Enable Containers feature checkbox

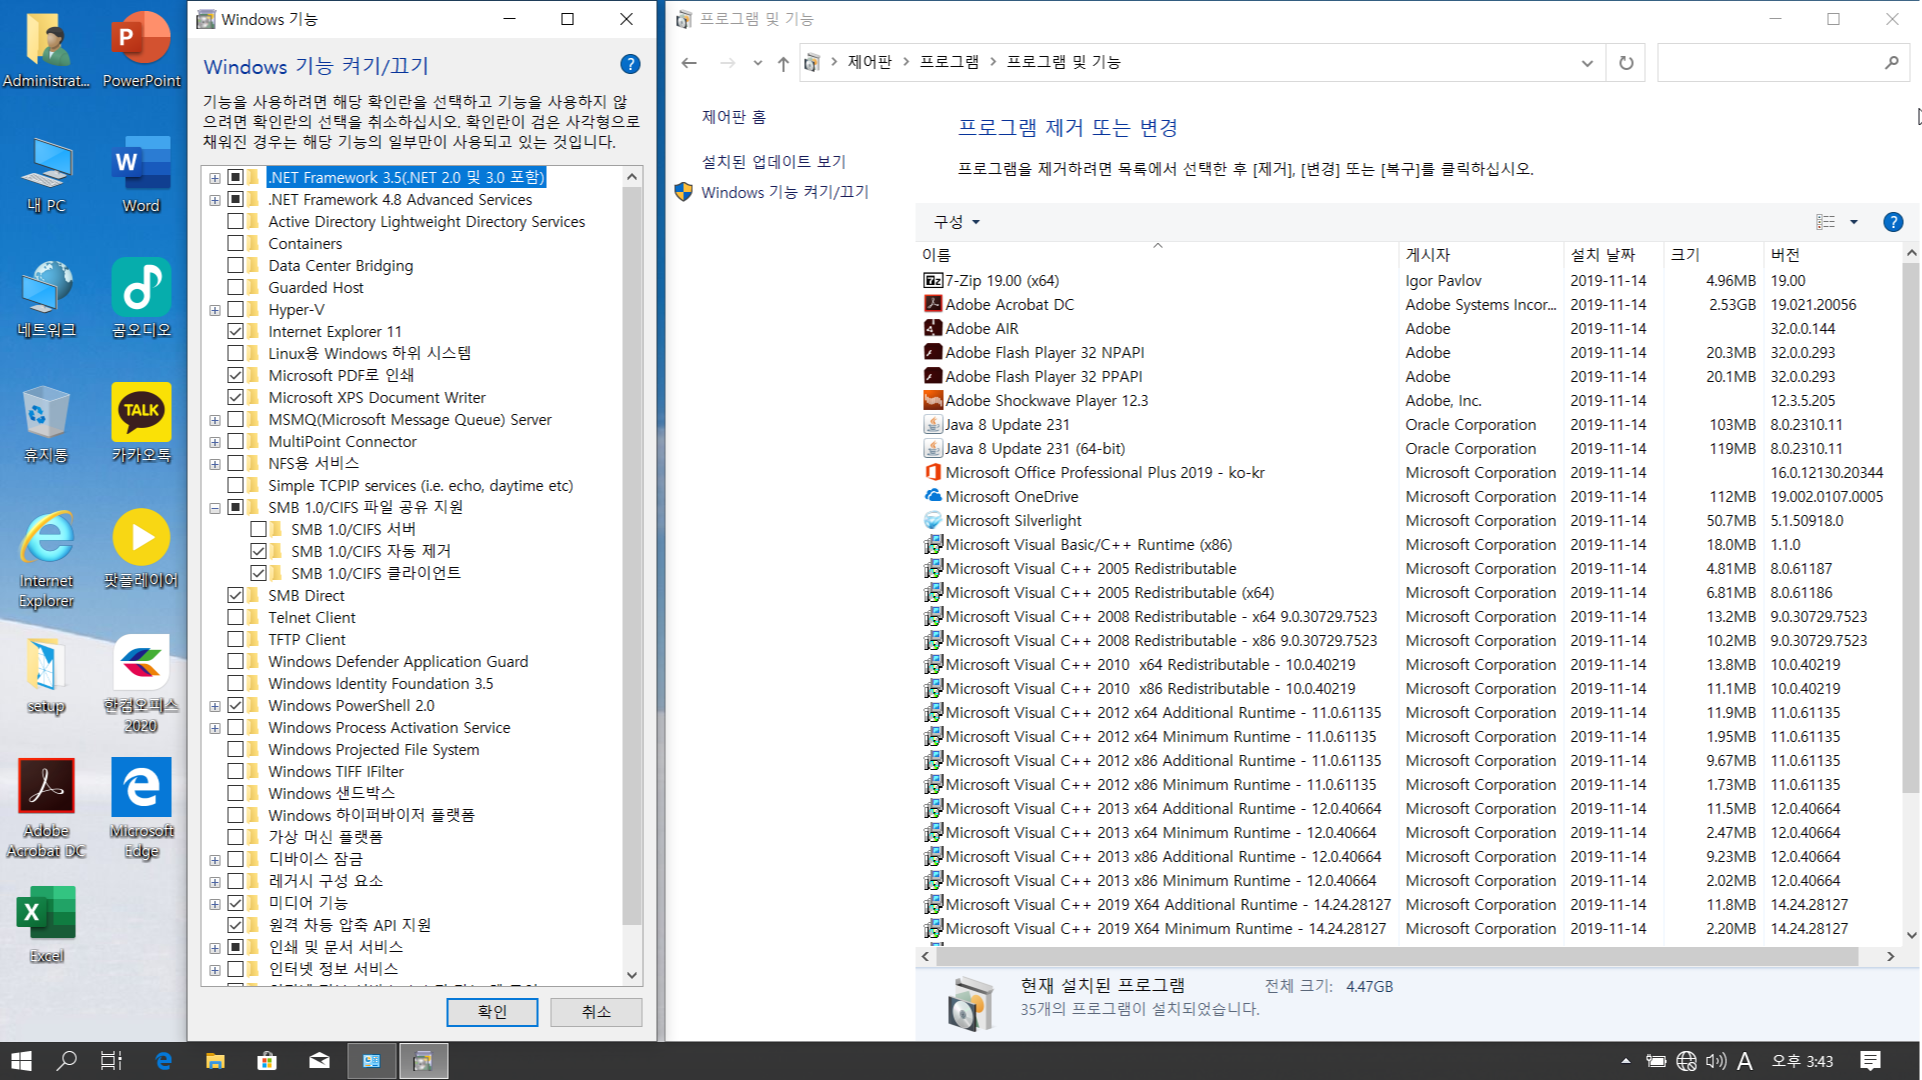pos(236,243)
